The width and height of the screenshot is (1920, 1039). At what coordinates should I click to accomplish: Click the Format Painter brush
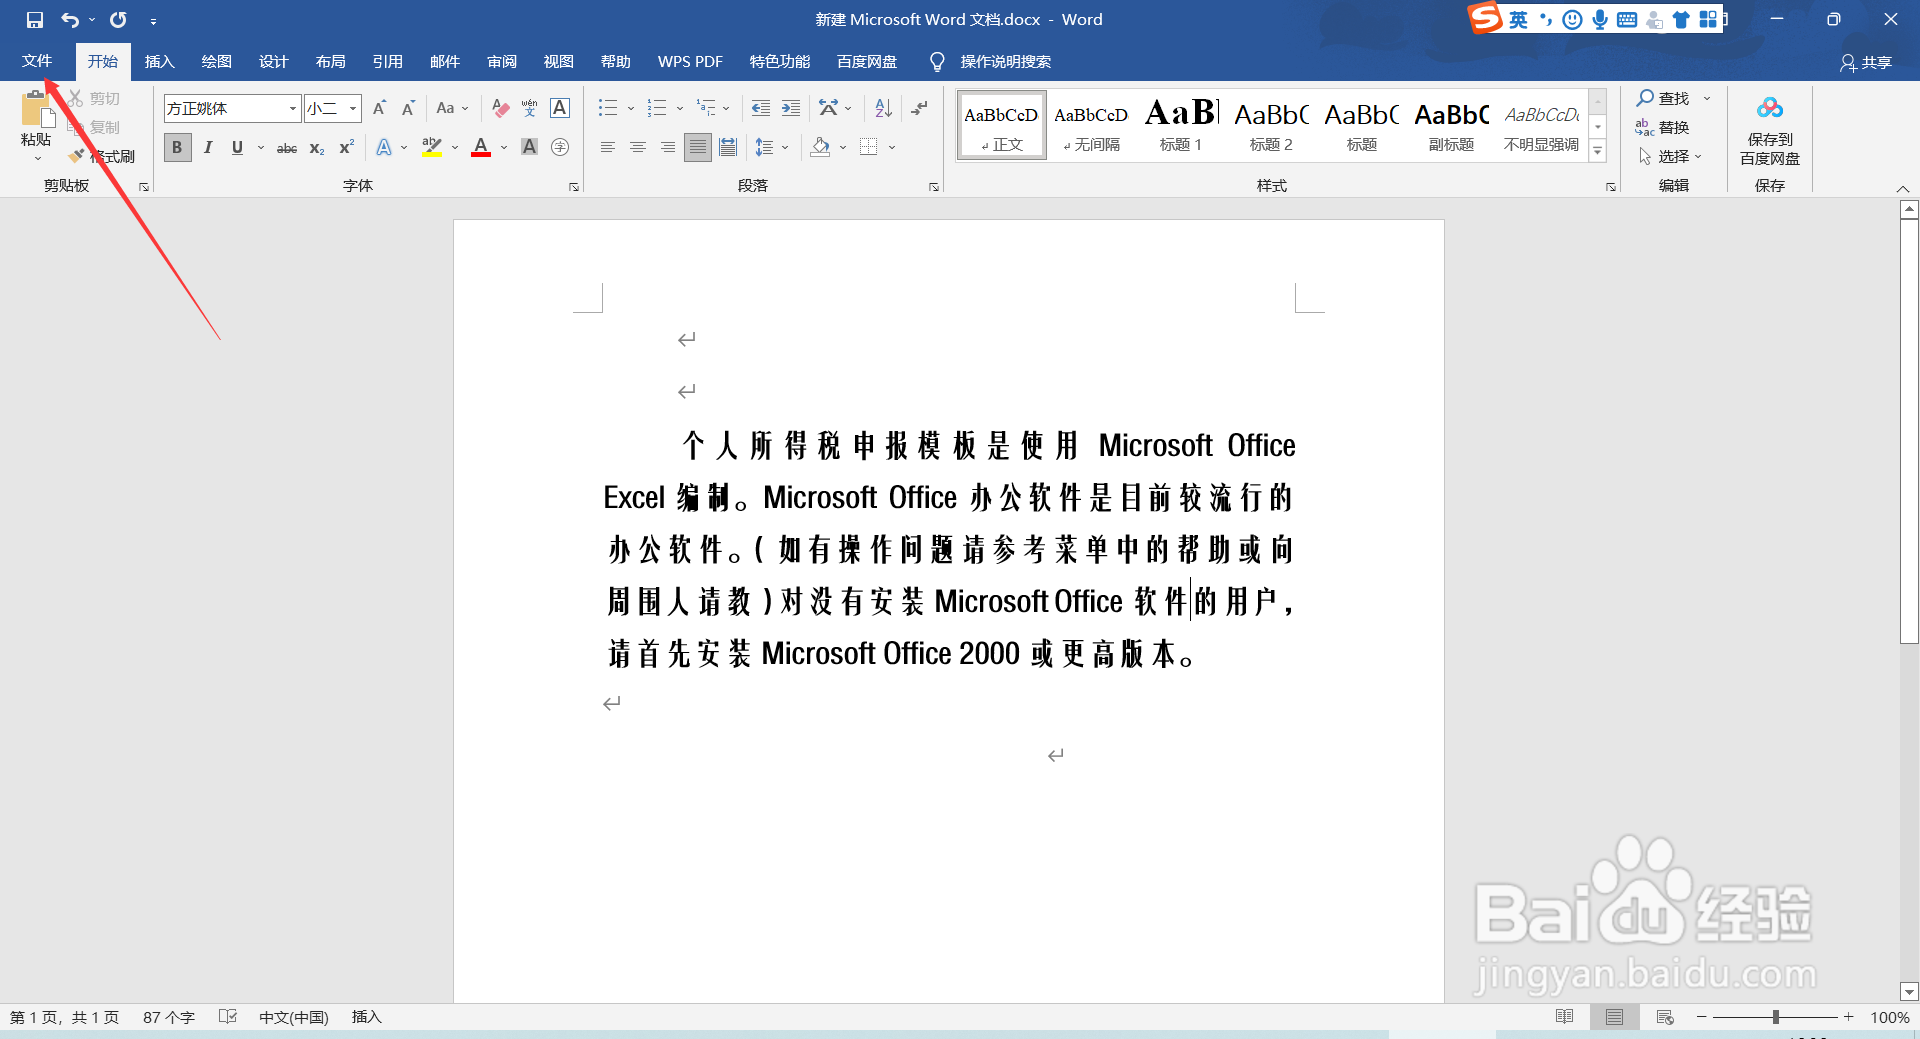tap(77, 156)
